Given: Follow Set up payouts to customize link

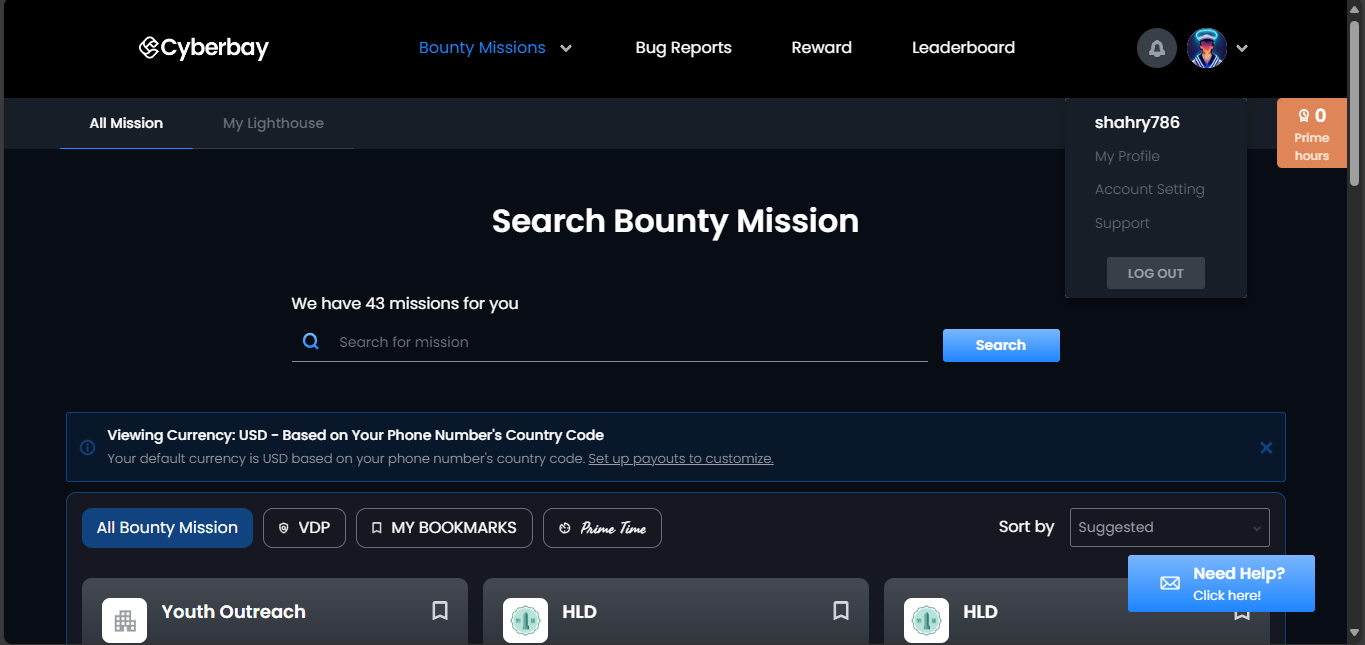Looking at the screenshot, I should 681,458.
